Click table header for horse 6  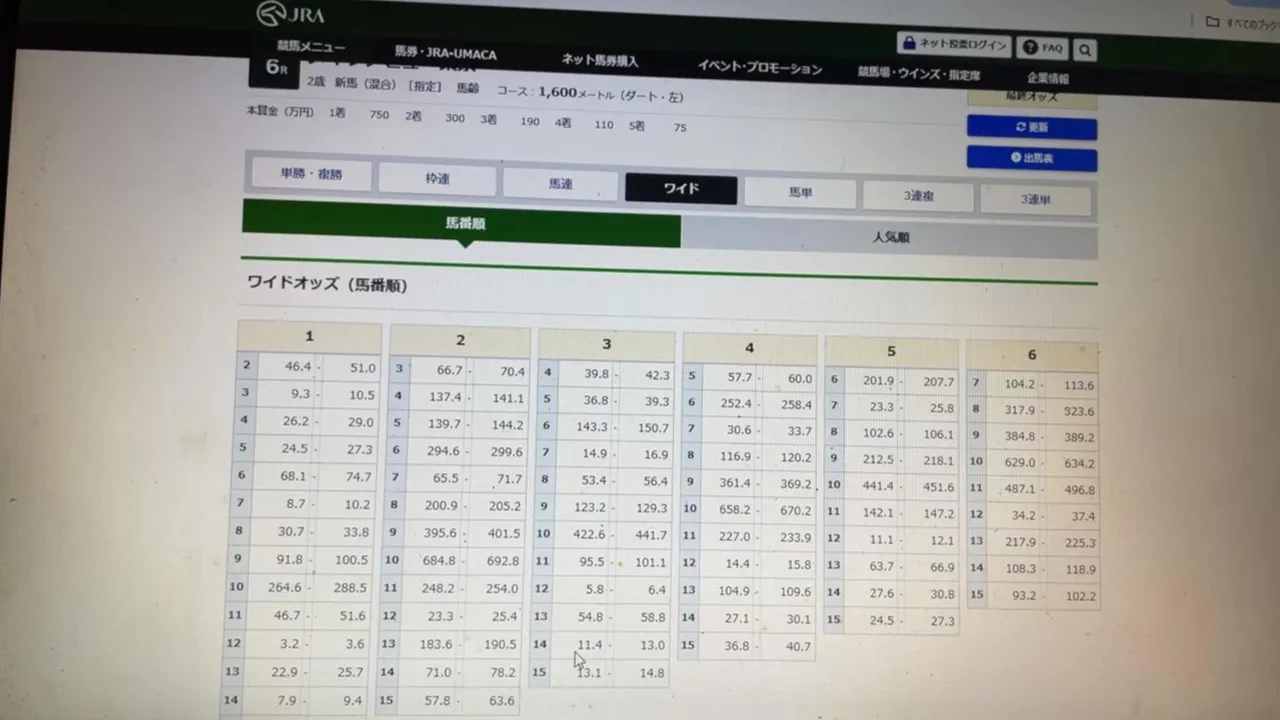click(x=1032, y=355)
